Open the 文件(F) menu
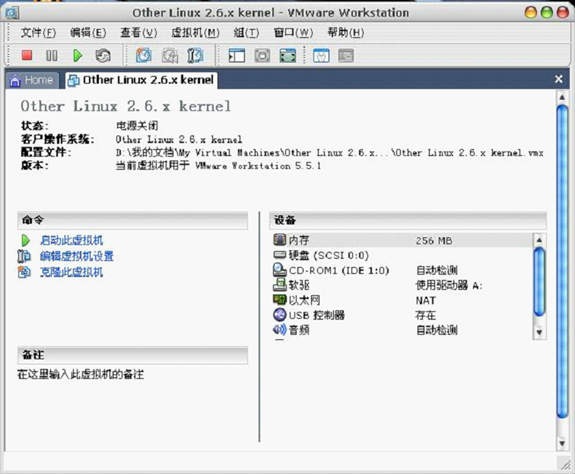Screen dimensions: 575x474 coord(38,33)
